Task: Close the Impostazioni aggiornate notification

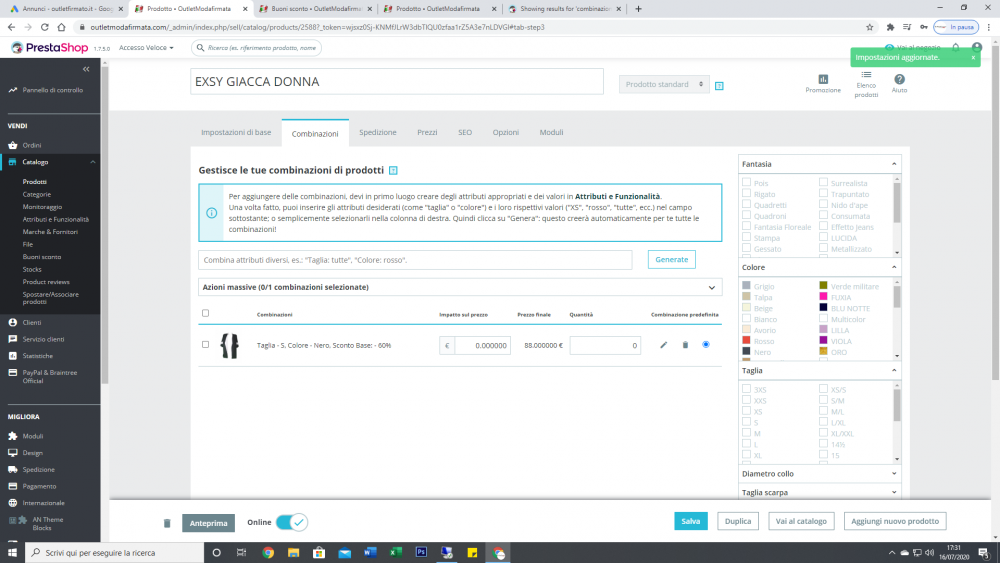Action: pos(973,57)
